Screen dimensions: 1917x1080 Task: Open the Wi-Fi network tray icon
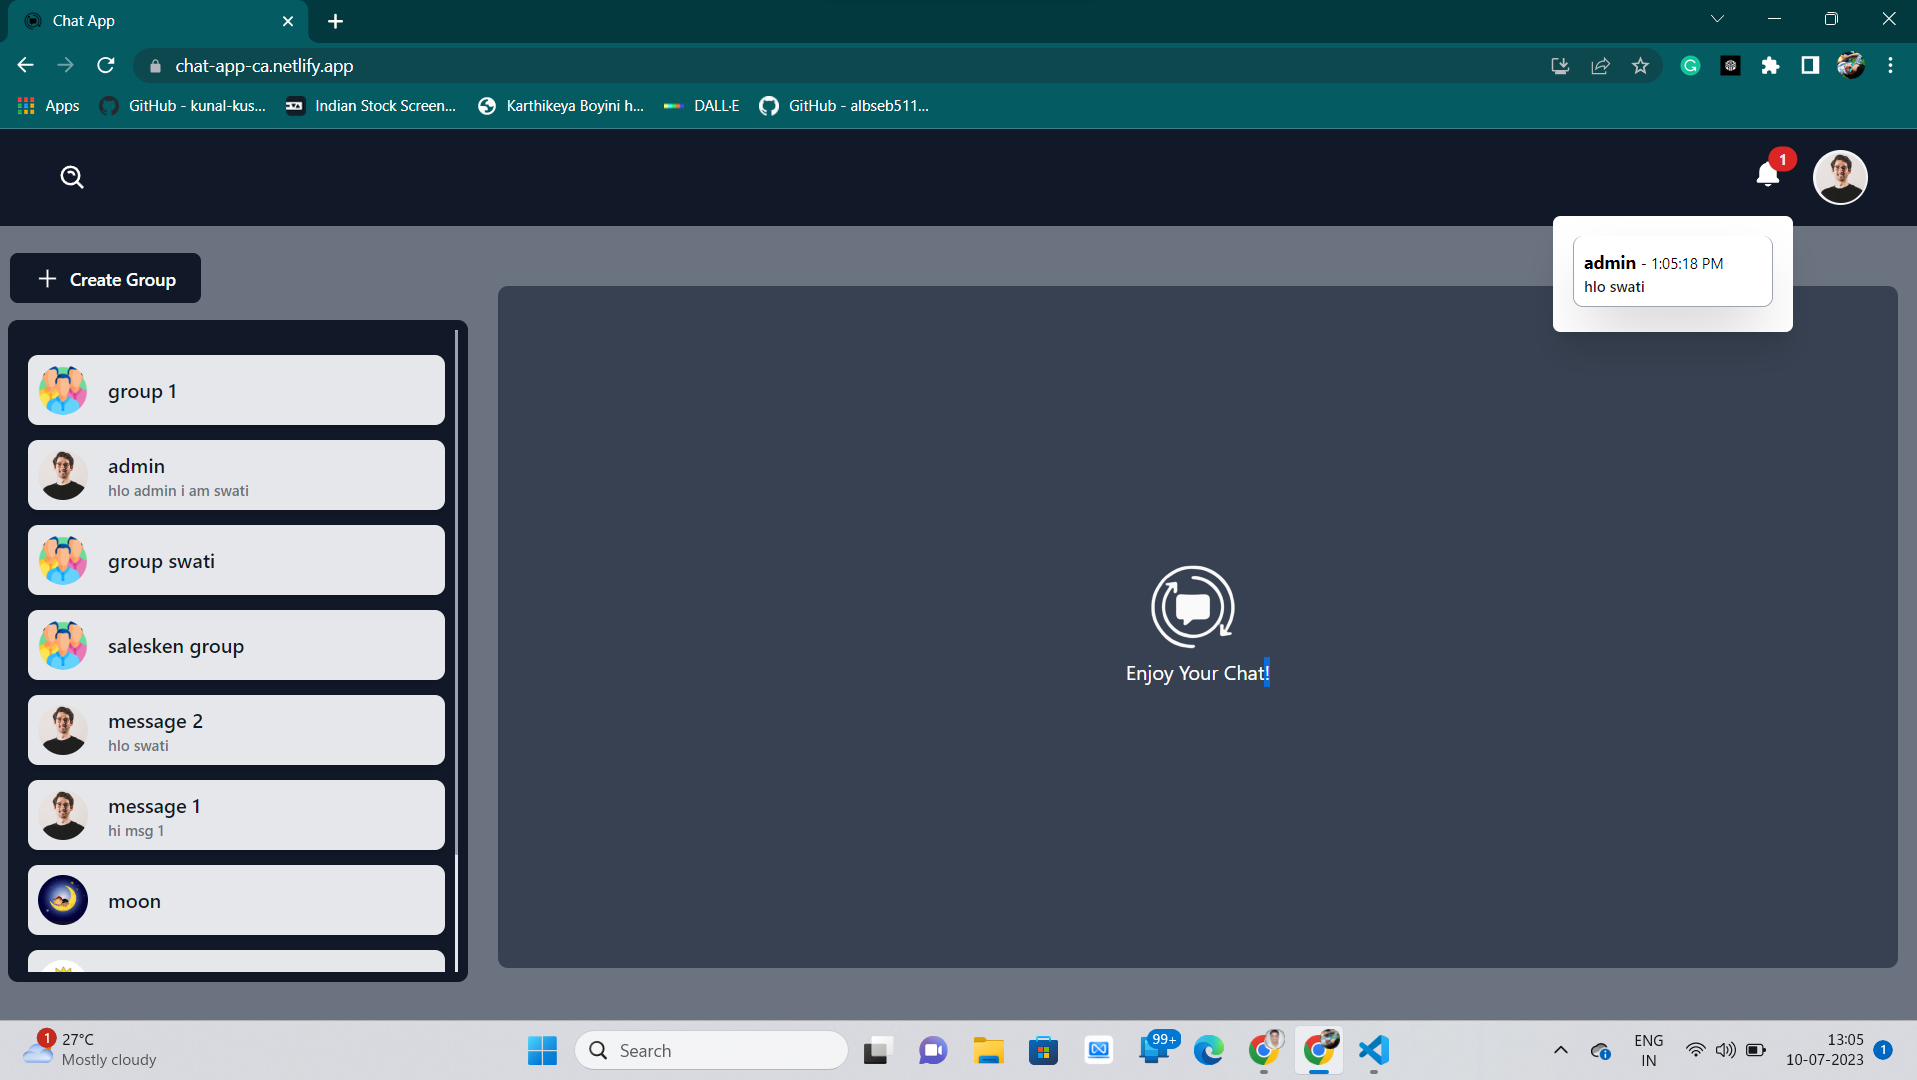click(1695, 1050)
